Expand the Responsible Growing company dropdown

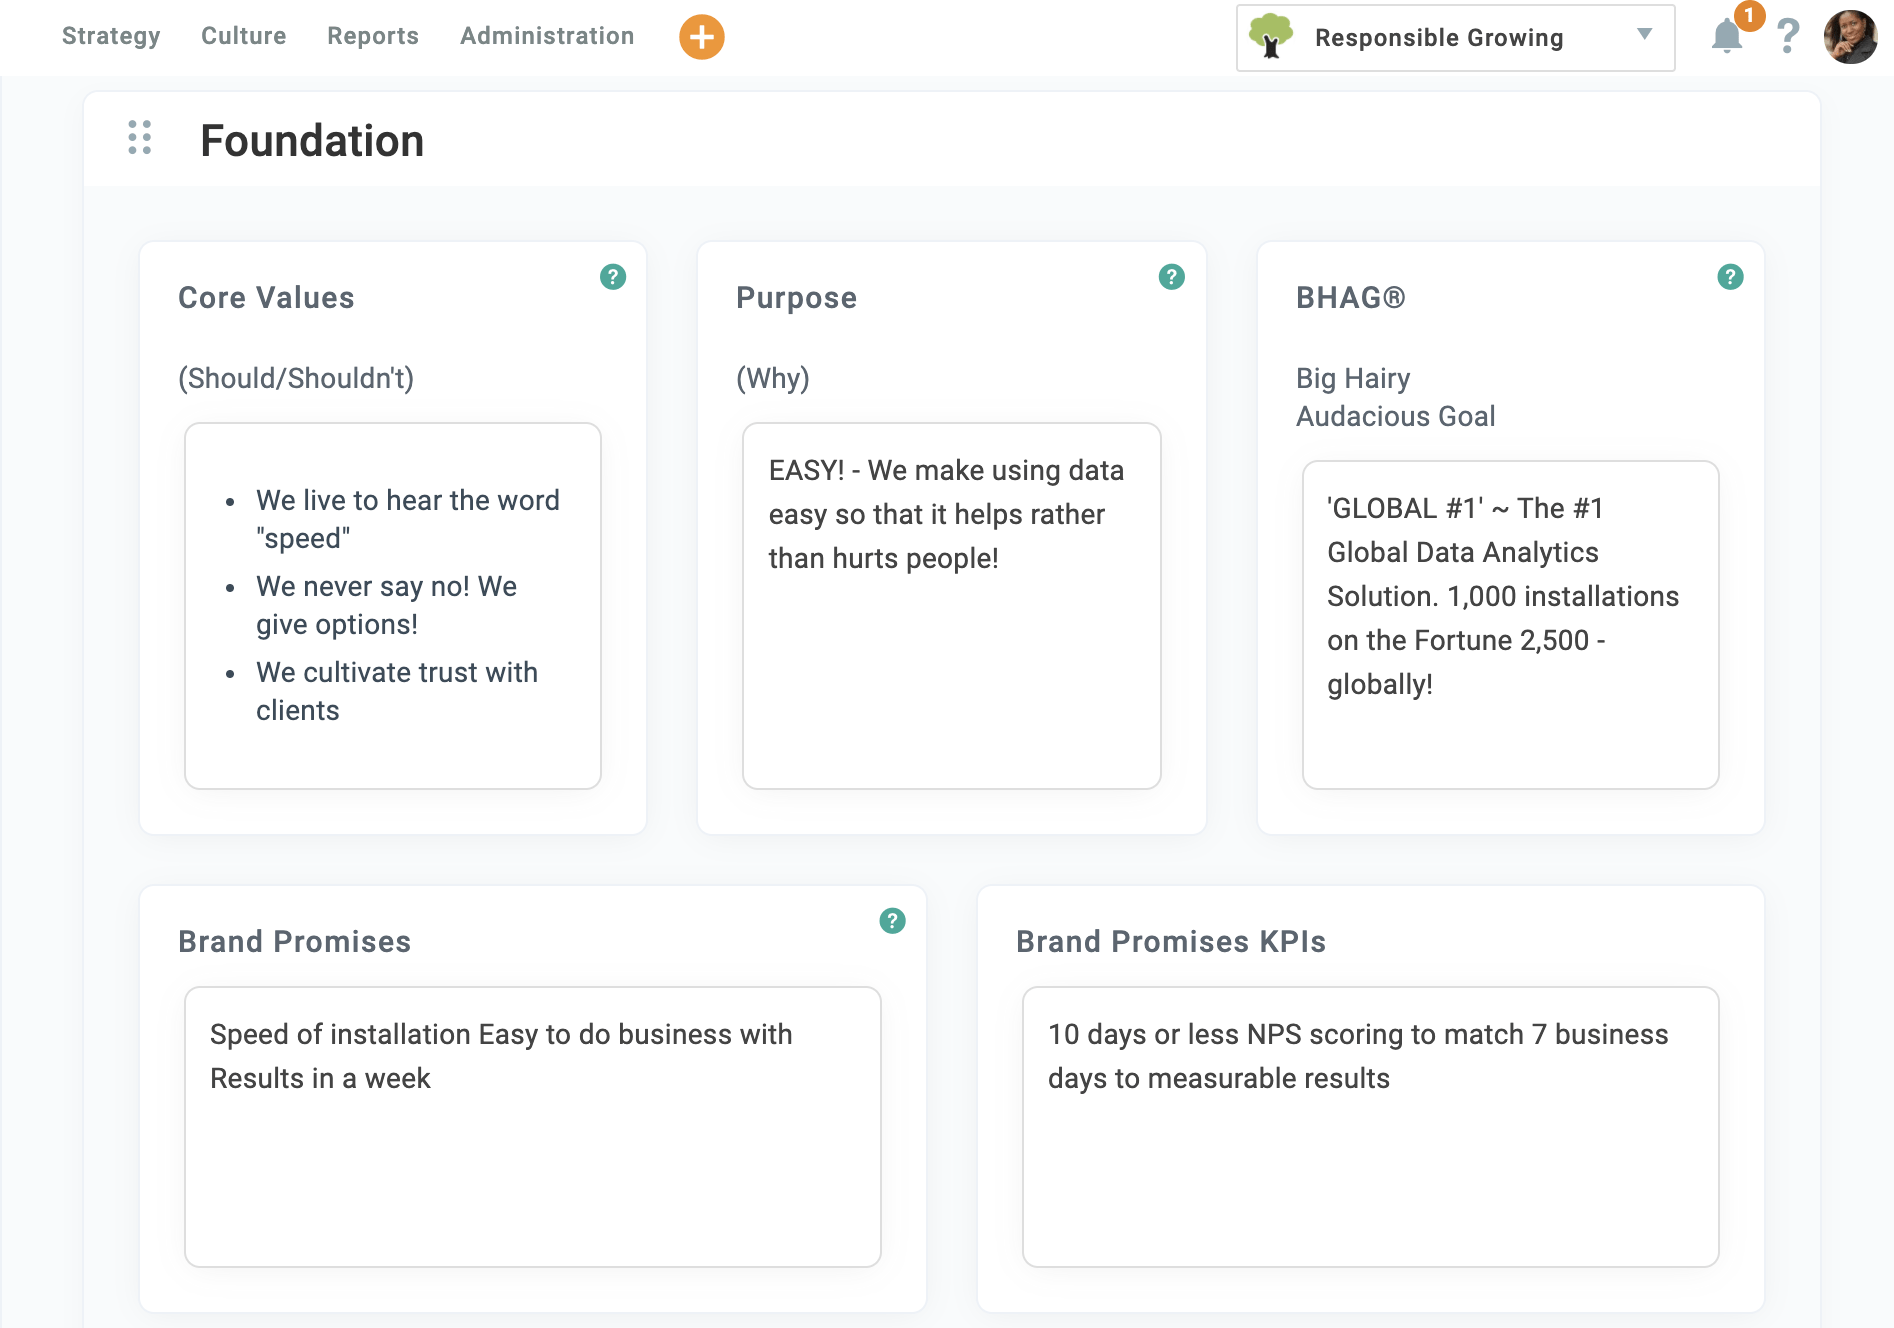coord(1438,38)
